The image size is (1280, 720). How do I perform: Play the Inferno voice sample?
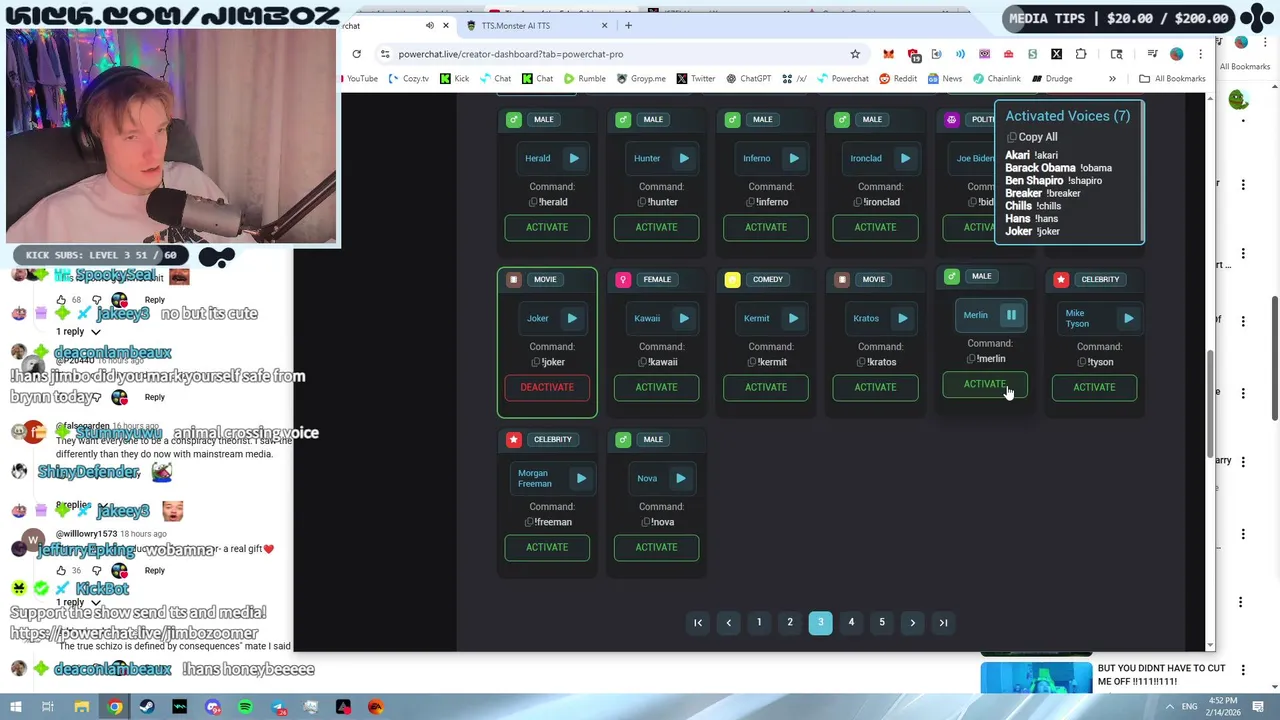[793, 158]
